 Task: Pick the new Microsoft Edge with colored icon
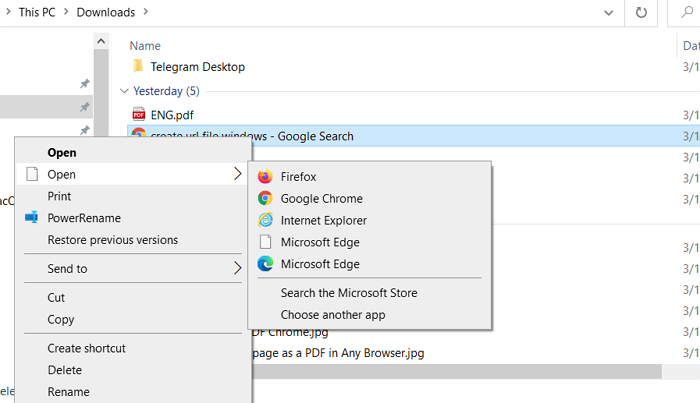tap(320, 264)
